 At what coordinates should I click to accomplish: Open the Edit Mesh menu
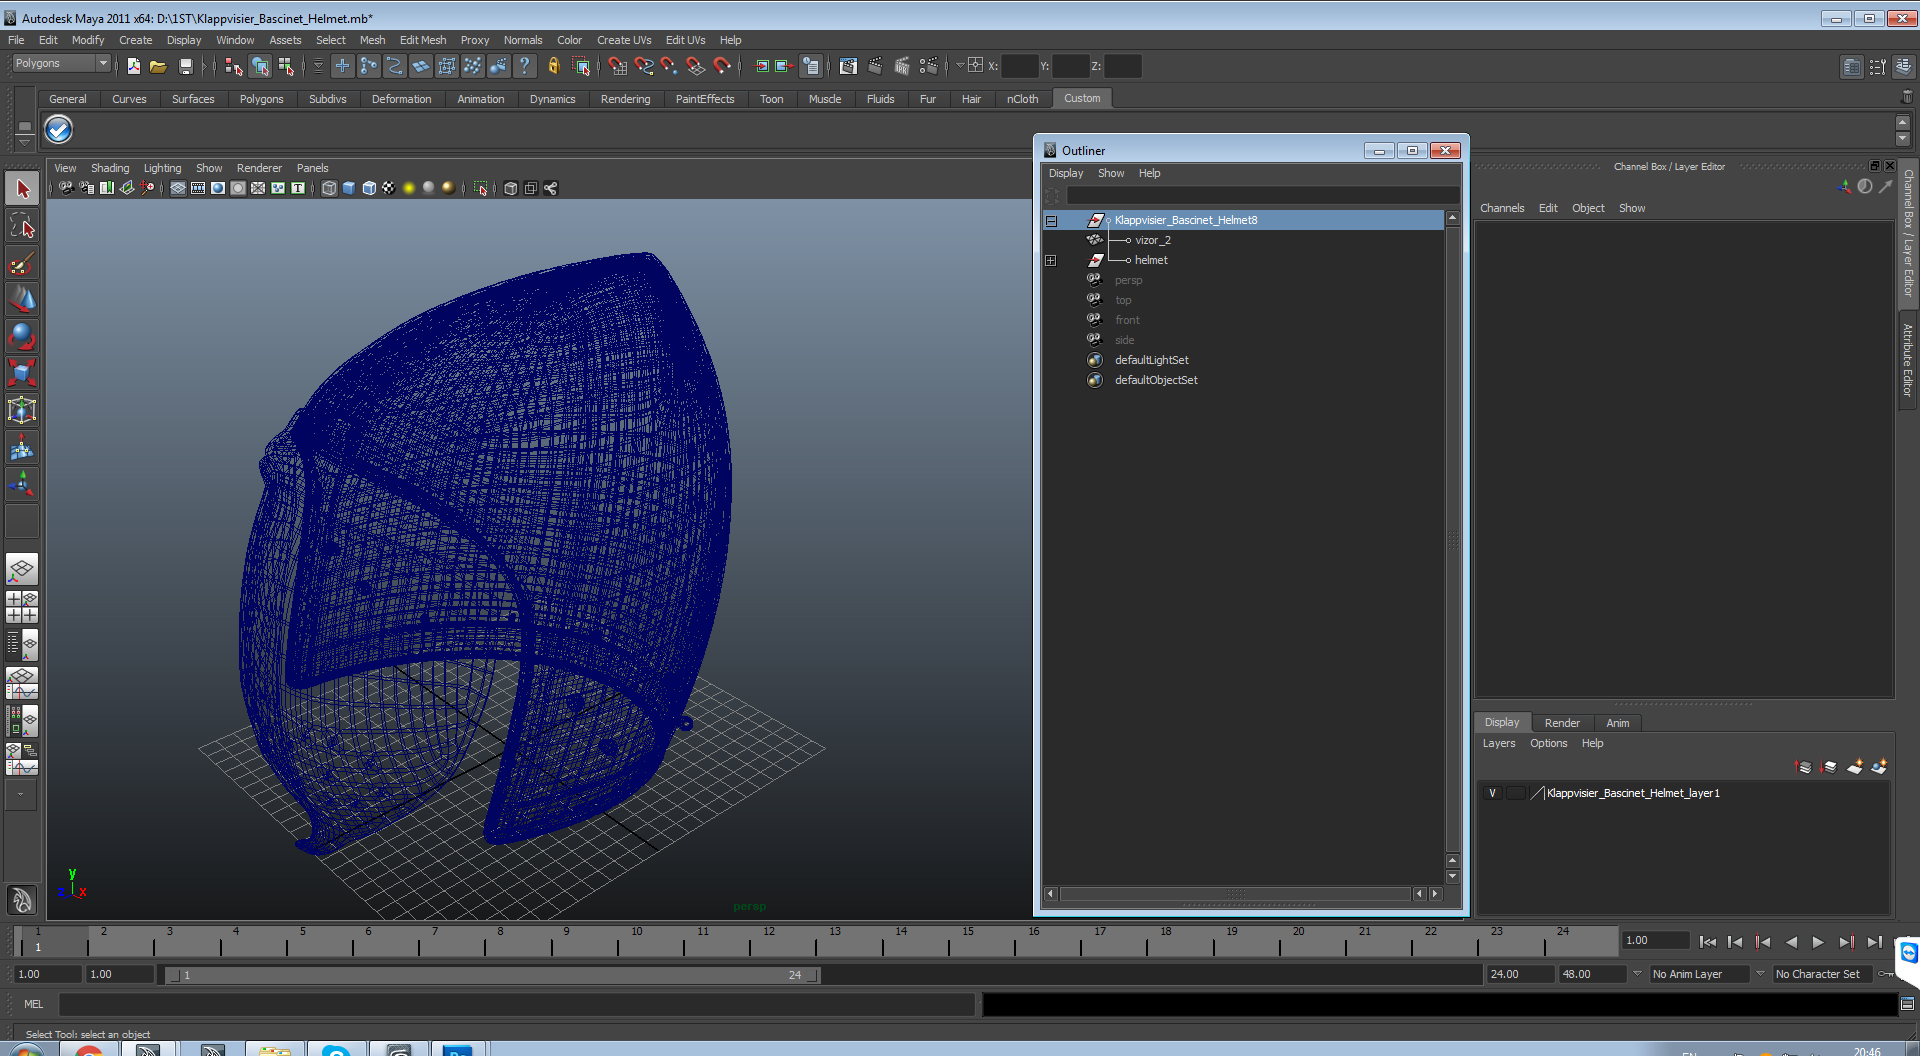[x=423, y=40]
